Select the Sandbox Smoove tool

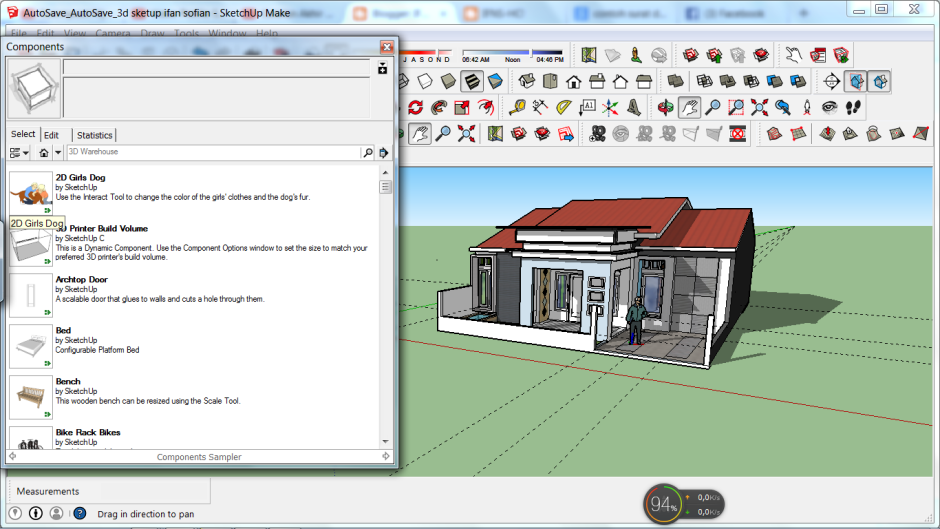click(827, 134)
